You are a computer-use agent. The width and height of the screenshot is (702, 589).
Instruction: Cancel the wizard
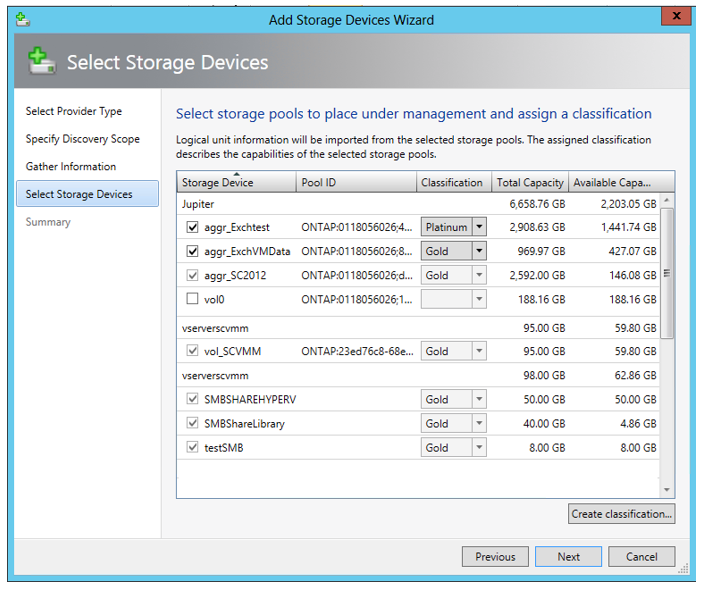[641, 557]
